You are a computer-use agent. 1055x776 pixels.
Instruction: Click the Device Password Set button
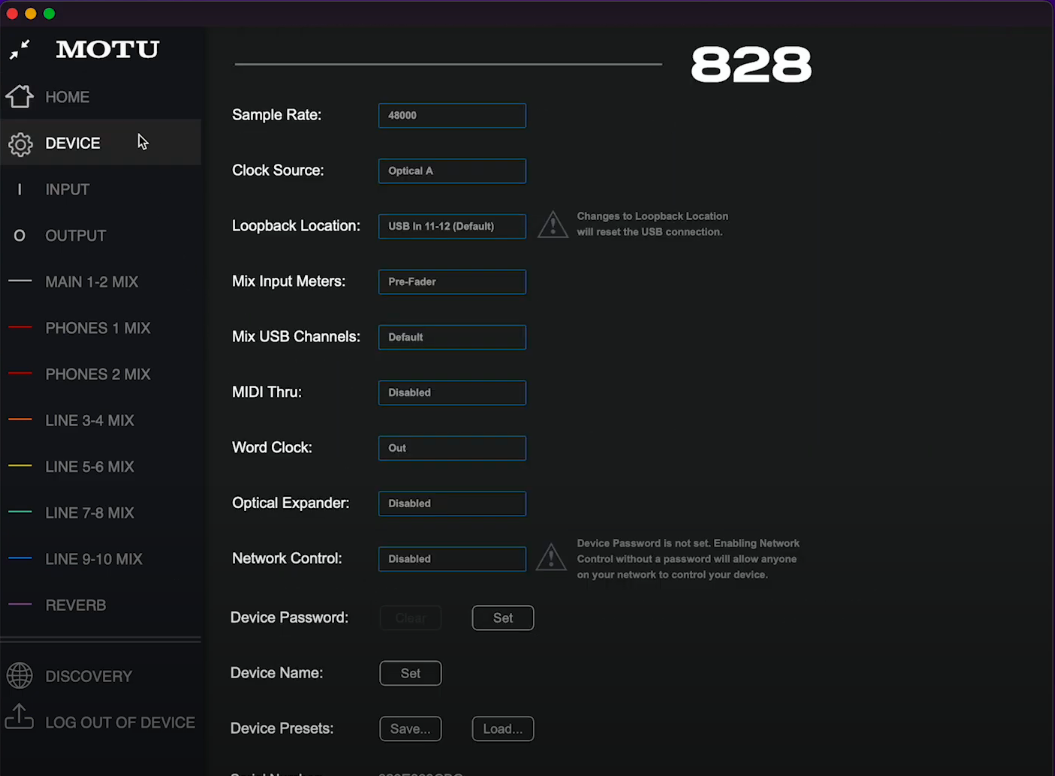(503, 618)
